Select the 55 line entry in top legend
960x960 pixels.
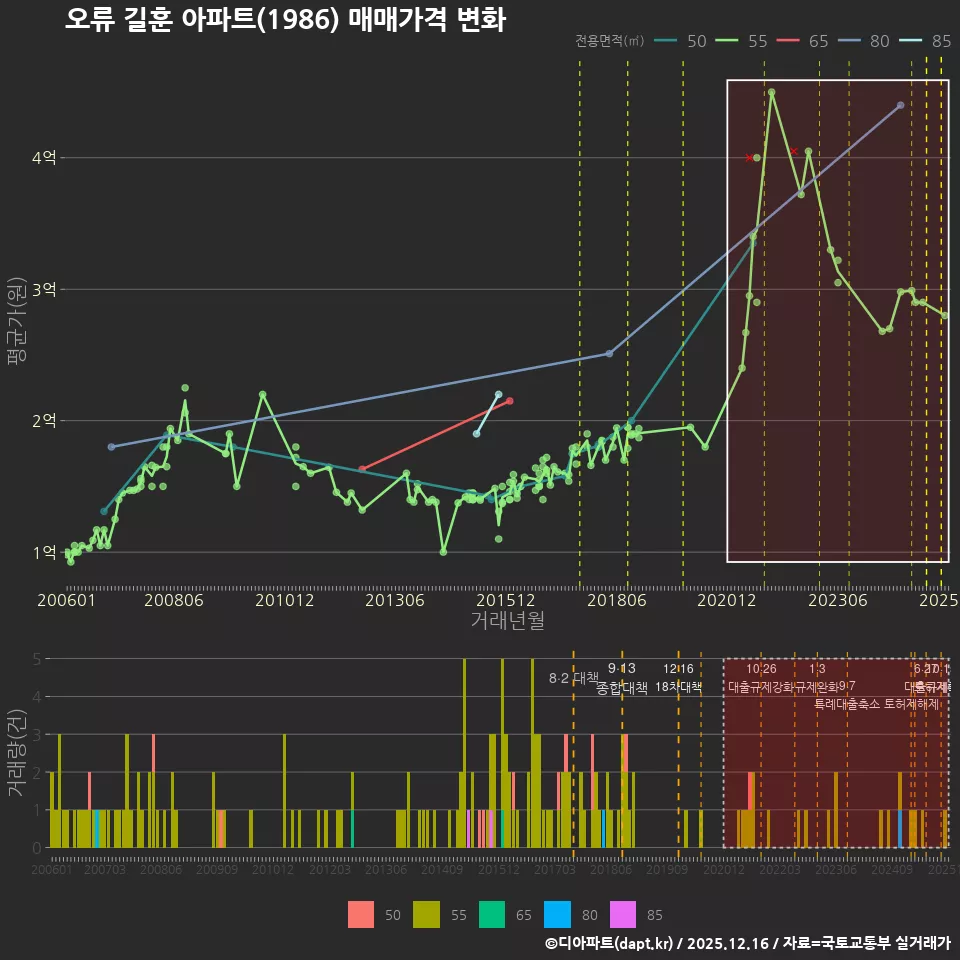pyautogui.click(x=743, y=41)
